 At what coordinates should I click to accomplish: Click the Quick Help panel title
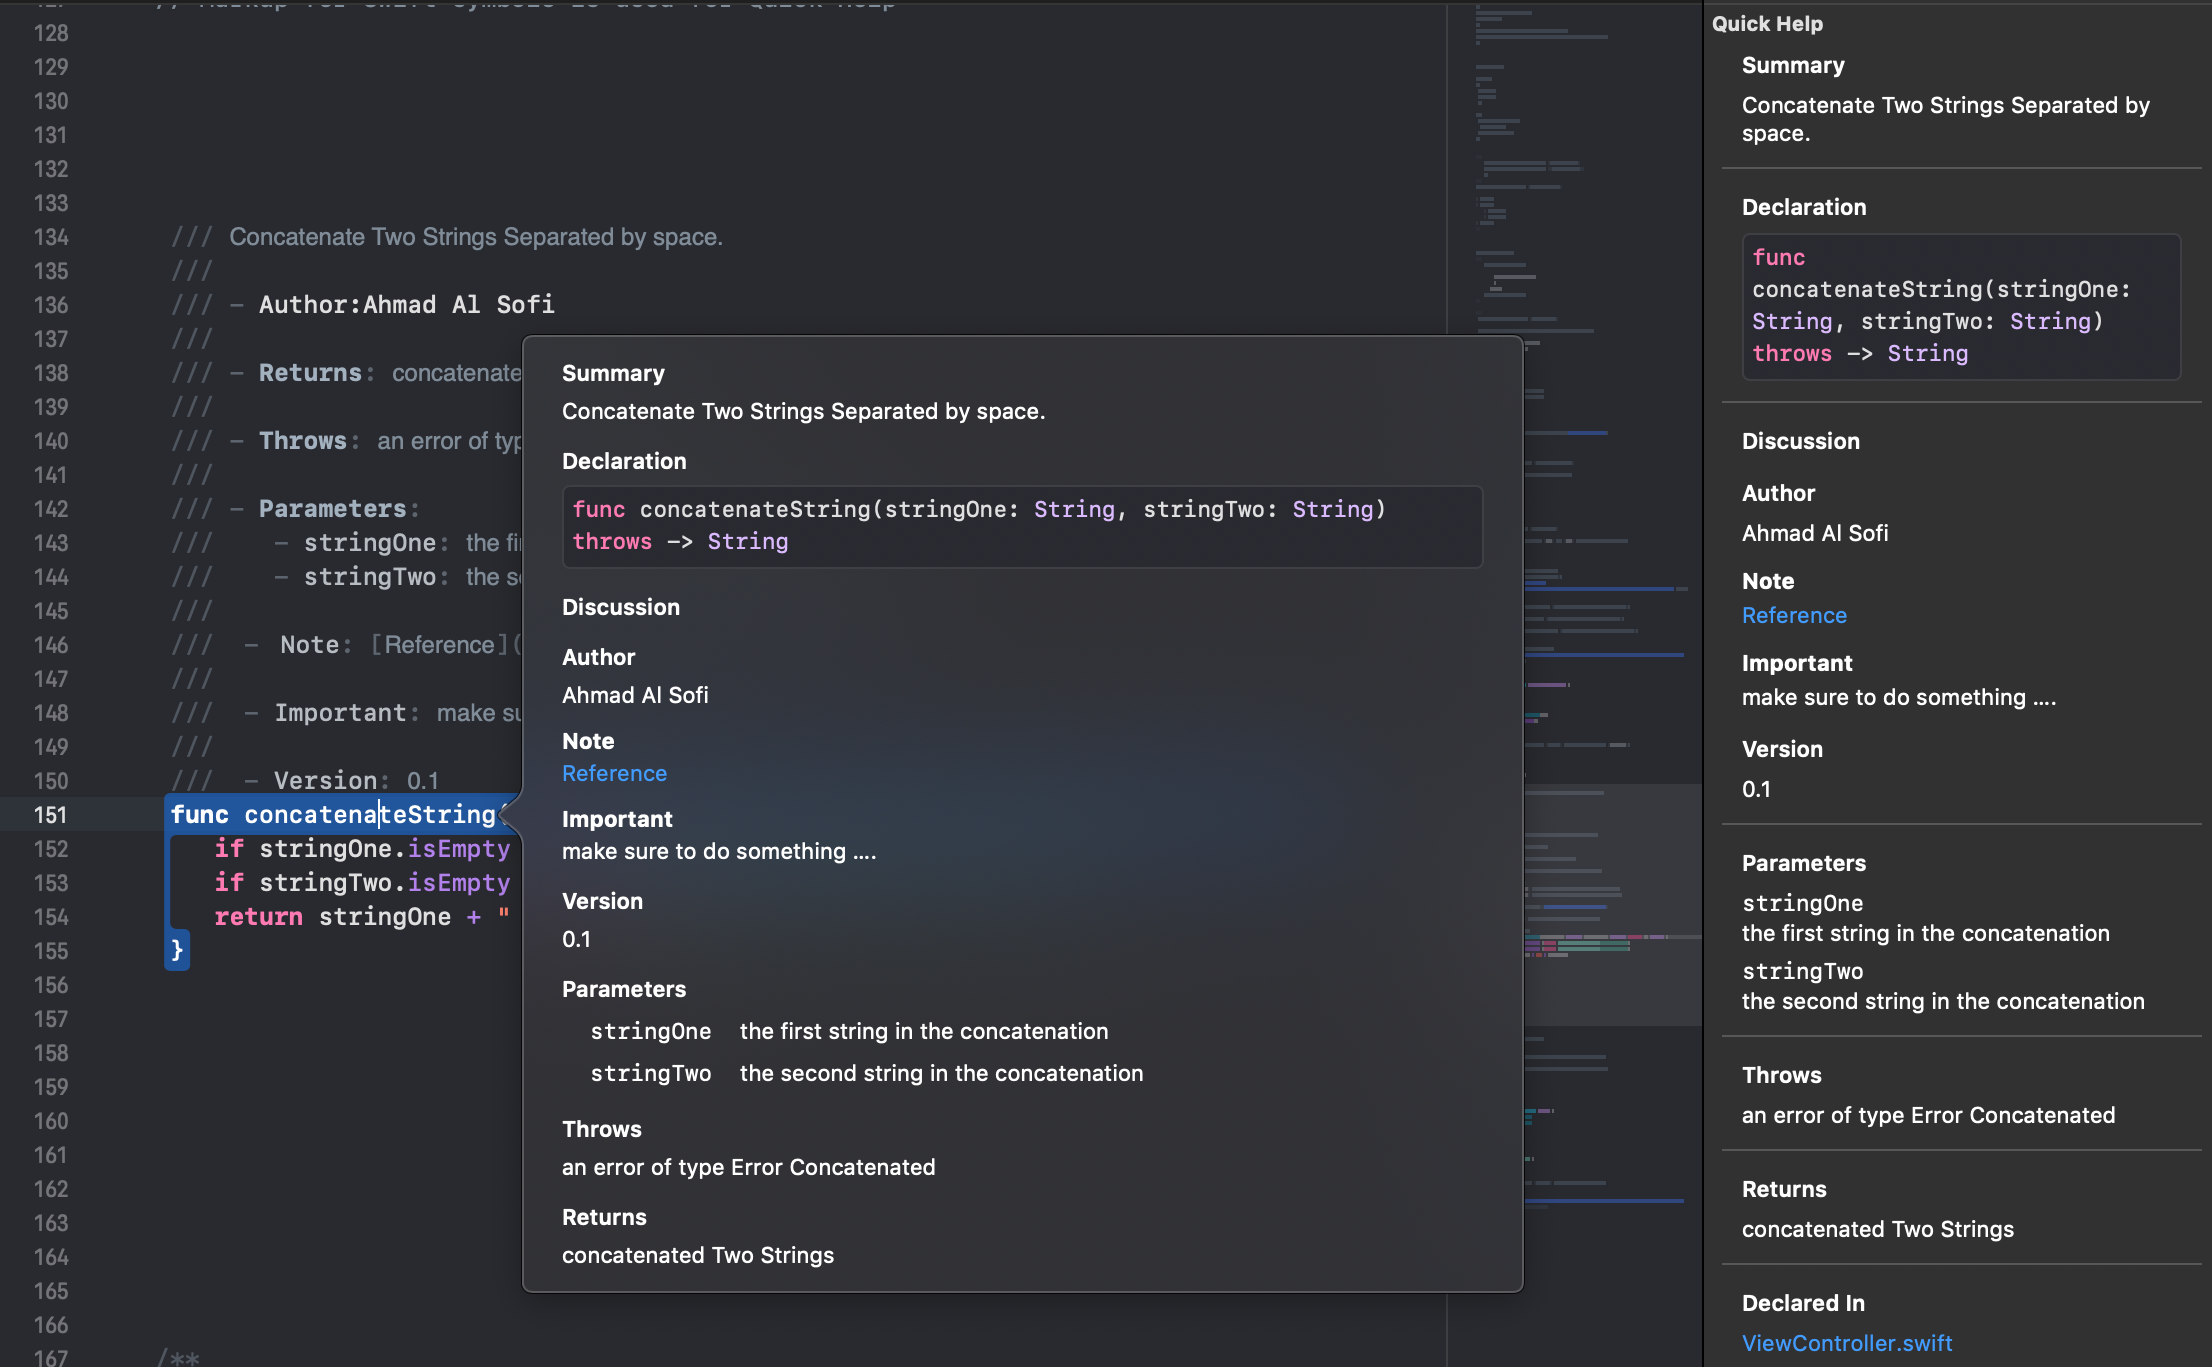click(1767, 23)
